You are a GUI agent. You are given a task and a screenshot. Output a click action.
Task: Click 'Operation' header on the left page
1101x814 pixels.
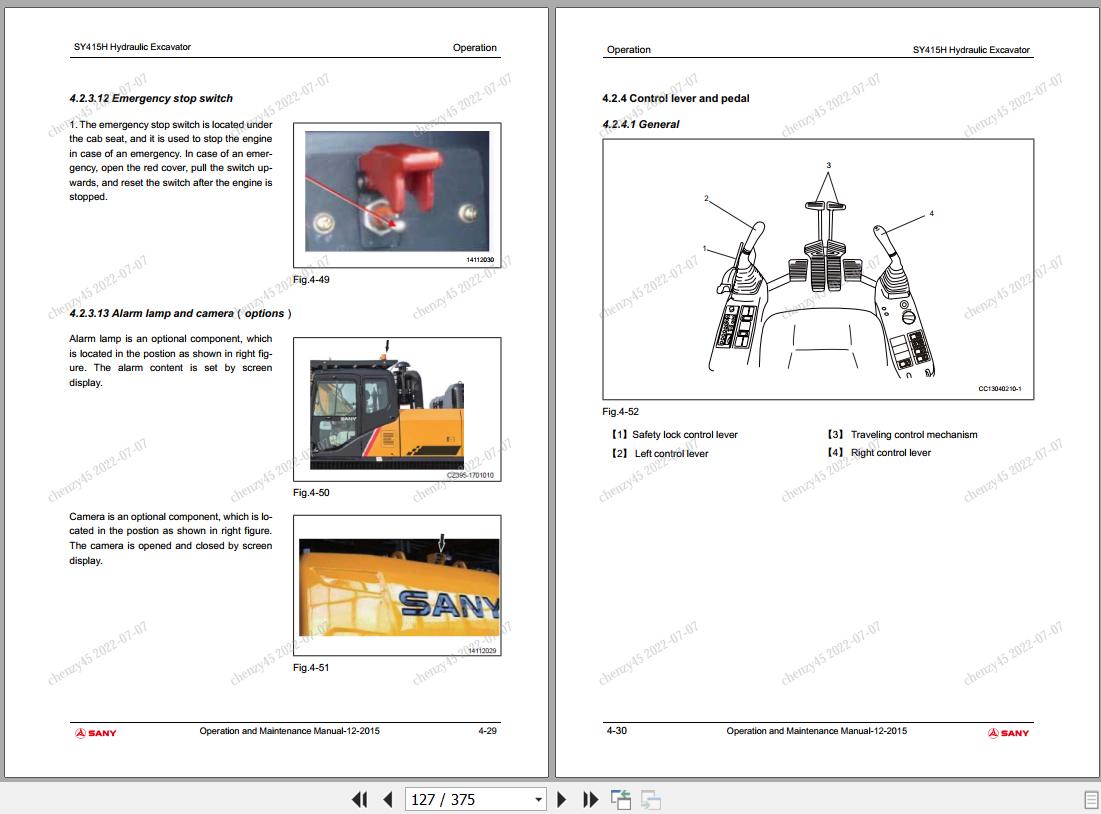click(x=475, y=48)
